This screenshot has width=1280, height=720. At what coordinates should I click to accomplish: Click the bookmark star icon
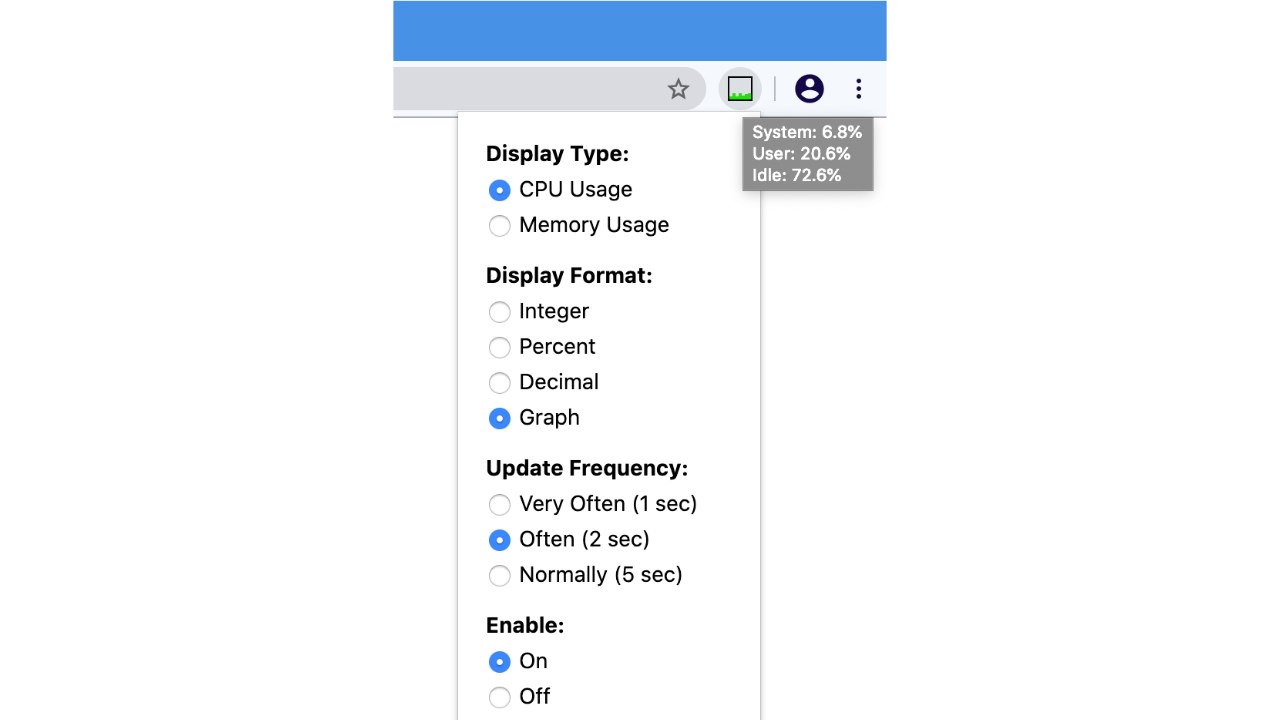(x=678, y=89)
